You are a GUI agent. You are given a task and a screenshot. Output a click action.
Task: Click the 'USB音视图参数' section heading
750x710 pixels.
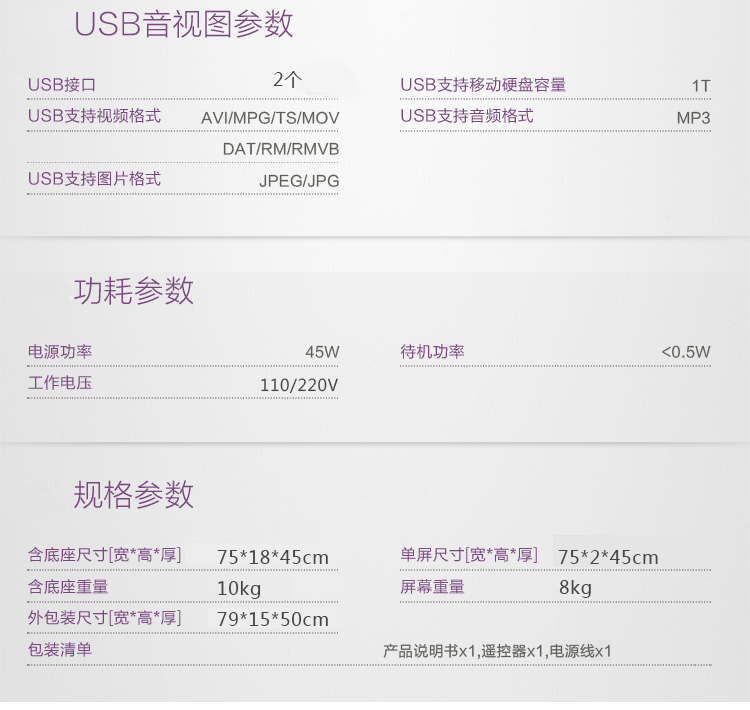tap(184, 24)
